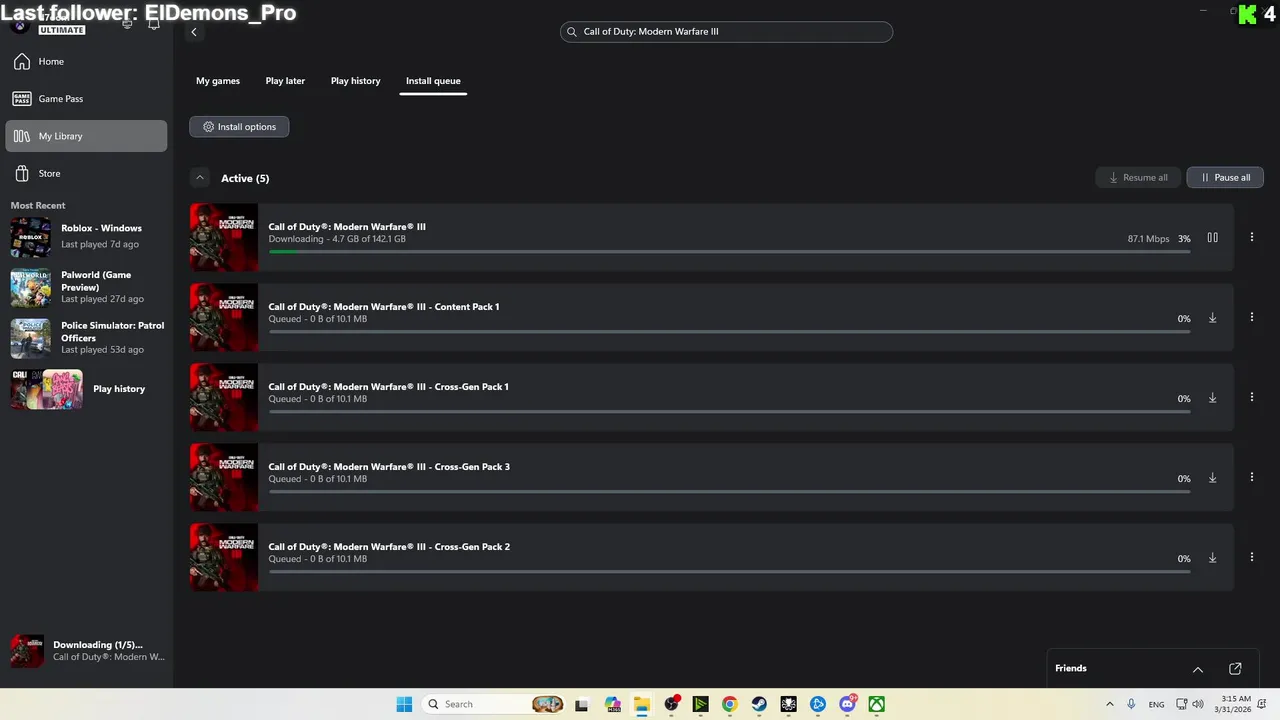1280x720 pixels.
Task: Open Install options
Action: [x=239, y=127]
